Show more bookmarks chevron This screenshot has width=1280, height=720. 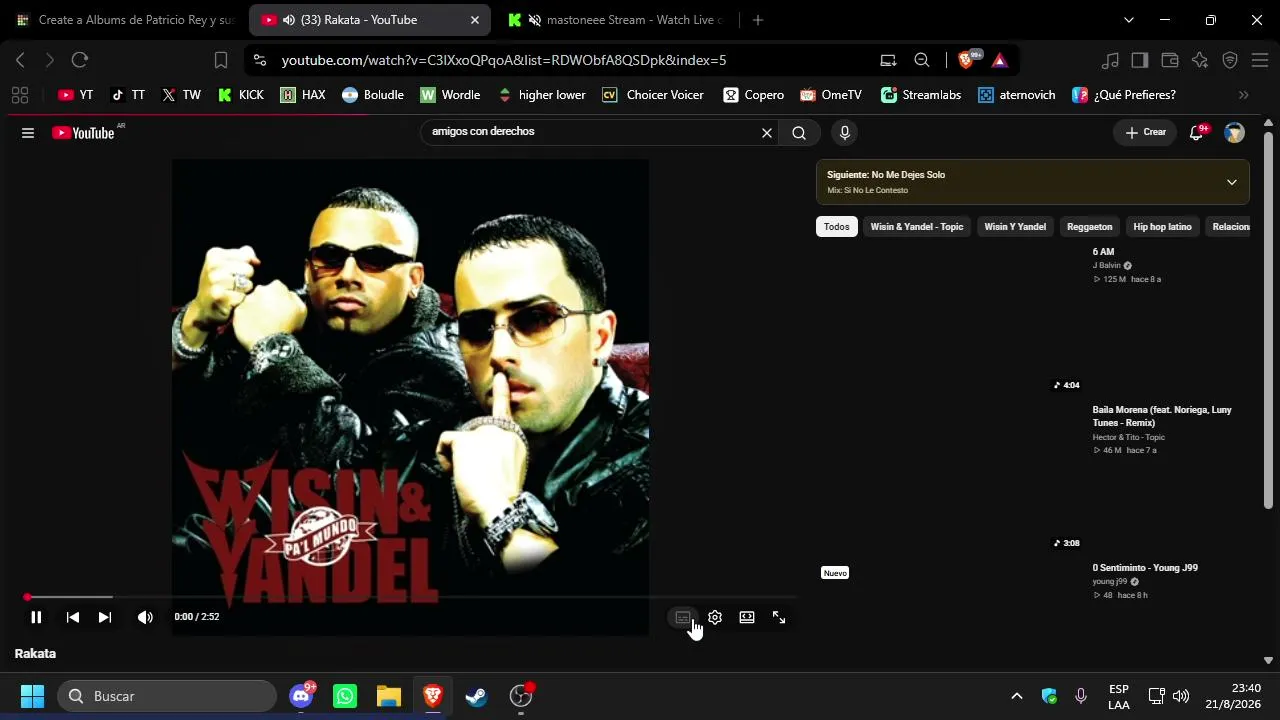(1244, 95)
